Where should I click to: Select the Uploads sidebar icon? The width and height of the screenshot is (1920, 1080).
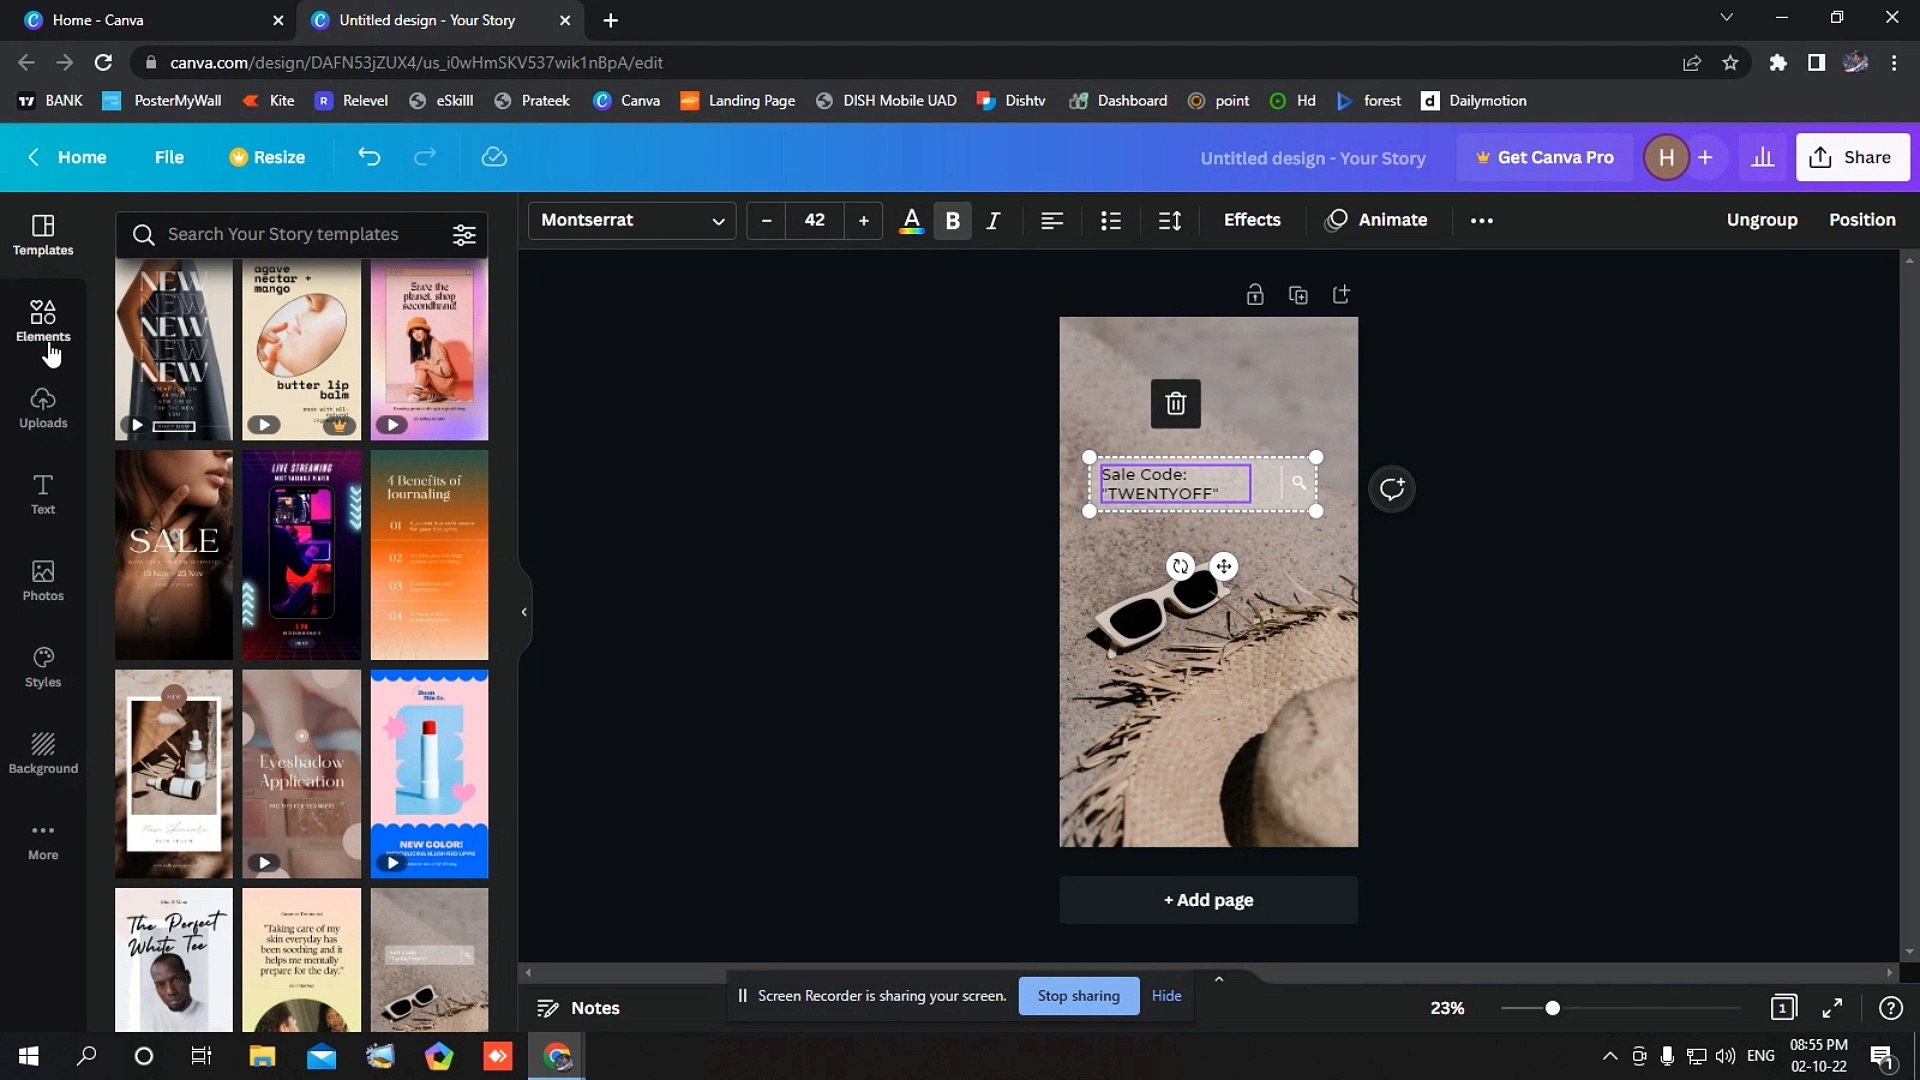42,406
